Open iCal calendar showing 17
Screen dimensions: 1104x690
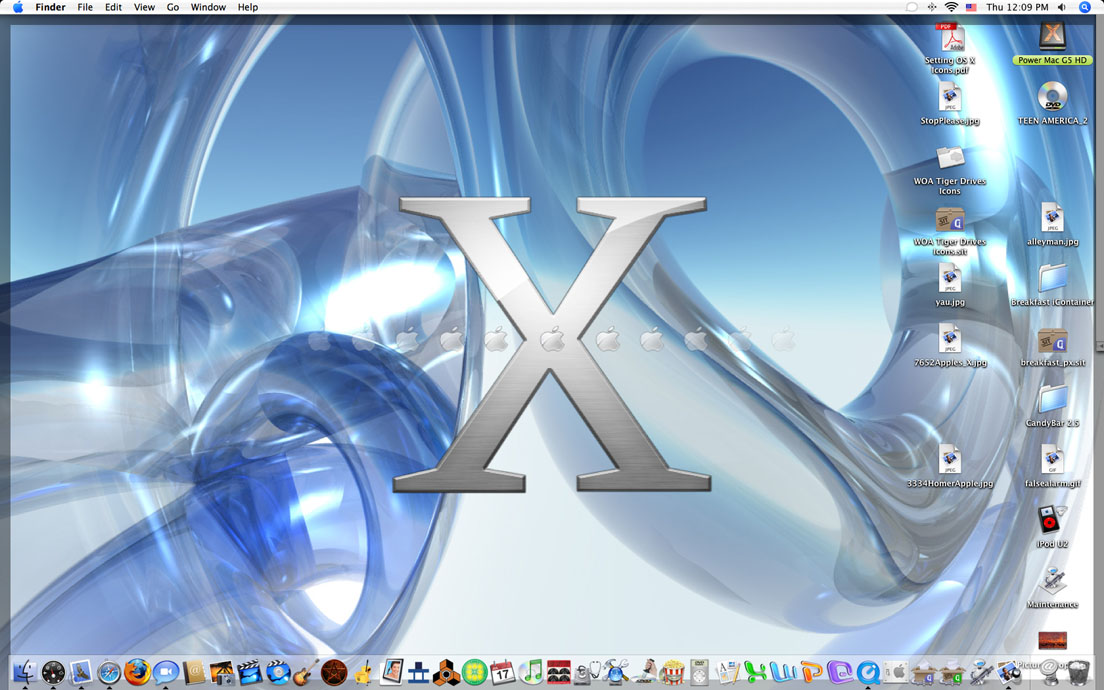tap(503, 672)
